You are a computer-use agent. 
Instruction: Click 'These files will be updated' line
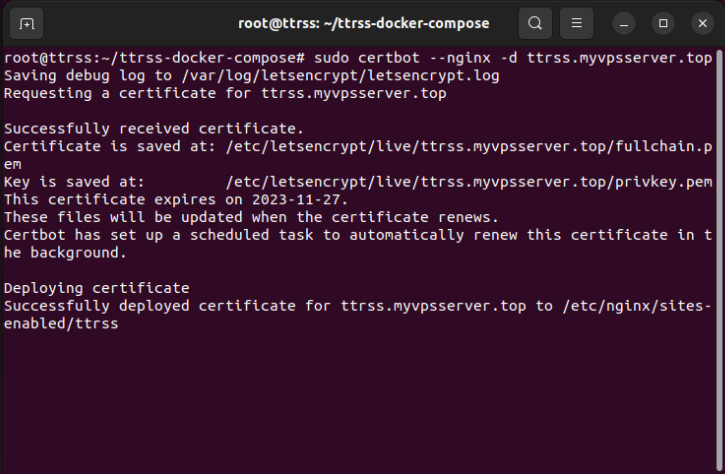pyautogui.click(x=251, y=217)
